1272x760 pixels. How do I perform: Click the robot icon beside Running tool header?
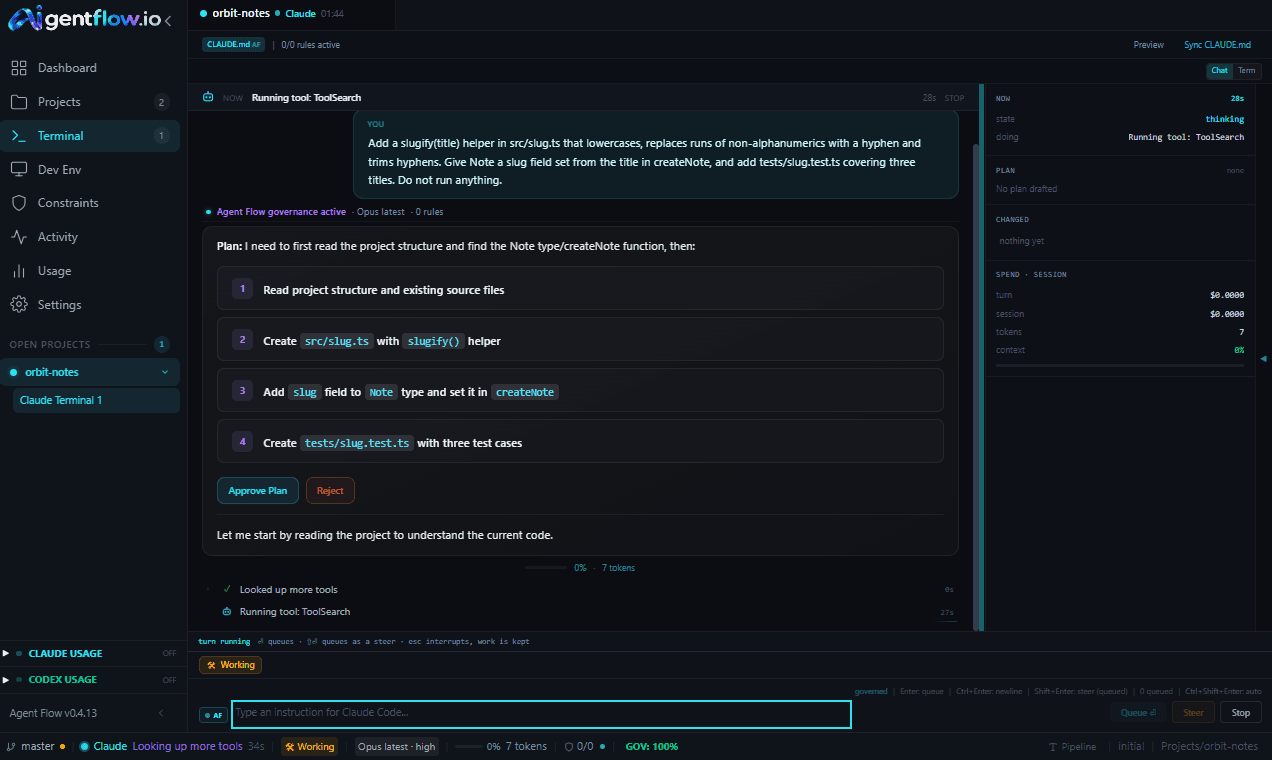tap(208, 98)
